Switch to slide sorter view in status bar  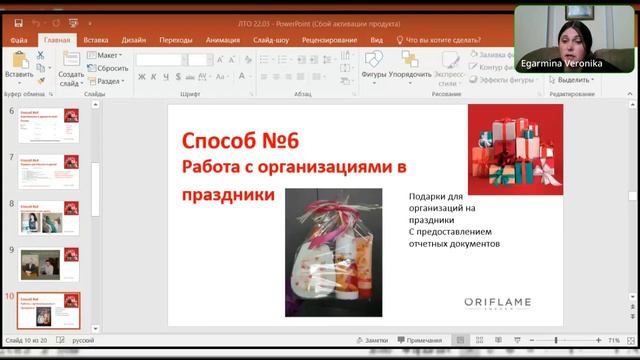point(480,340)
